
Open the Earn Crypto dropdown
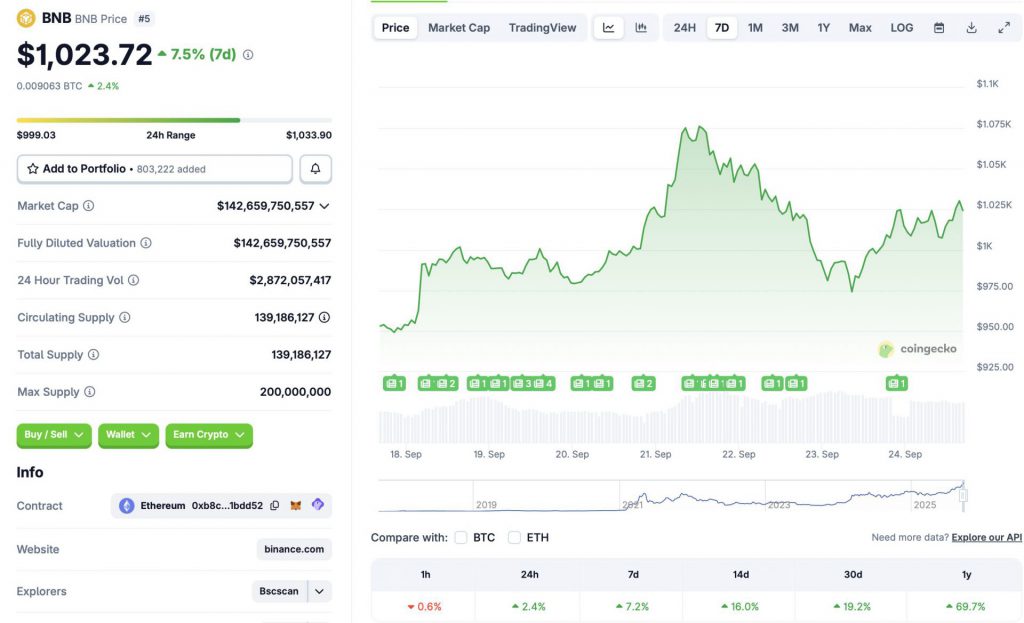click(x=209, y=435)
